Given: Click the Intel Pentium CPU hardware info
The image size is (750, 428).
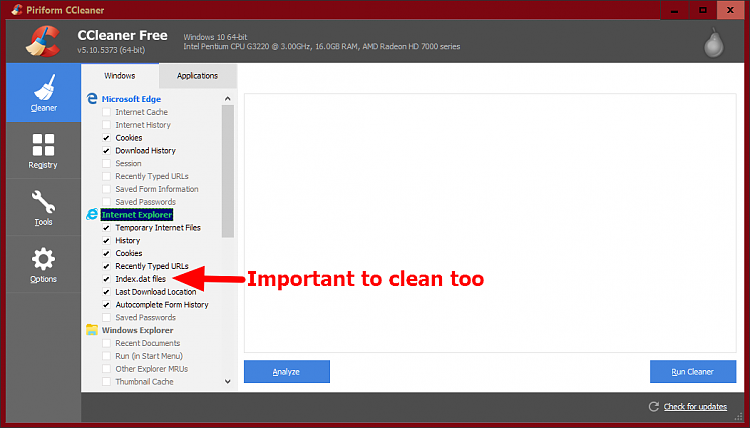Looking at the screenshot, I should tap(321, 46).
